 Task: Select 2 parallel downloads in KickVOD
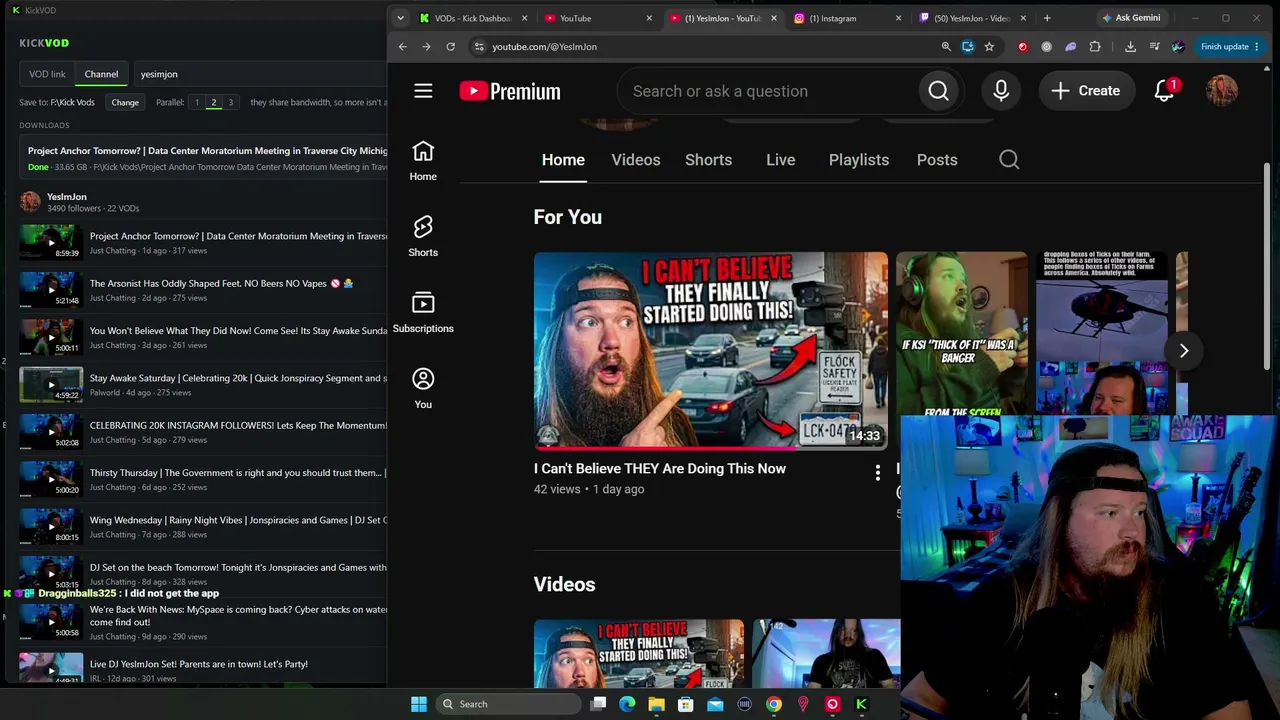pyautogui.click(x=213, y=102)
